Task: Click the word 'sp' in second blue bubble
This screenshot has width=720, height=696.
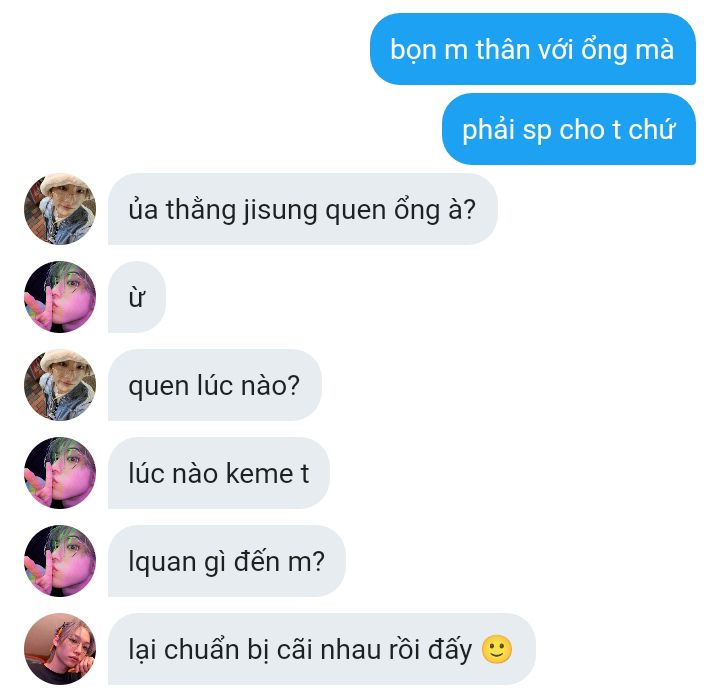Action: (537, 131)
